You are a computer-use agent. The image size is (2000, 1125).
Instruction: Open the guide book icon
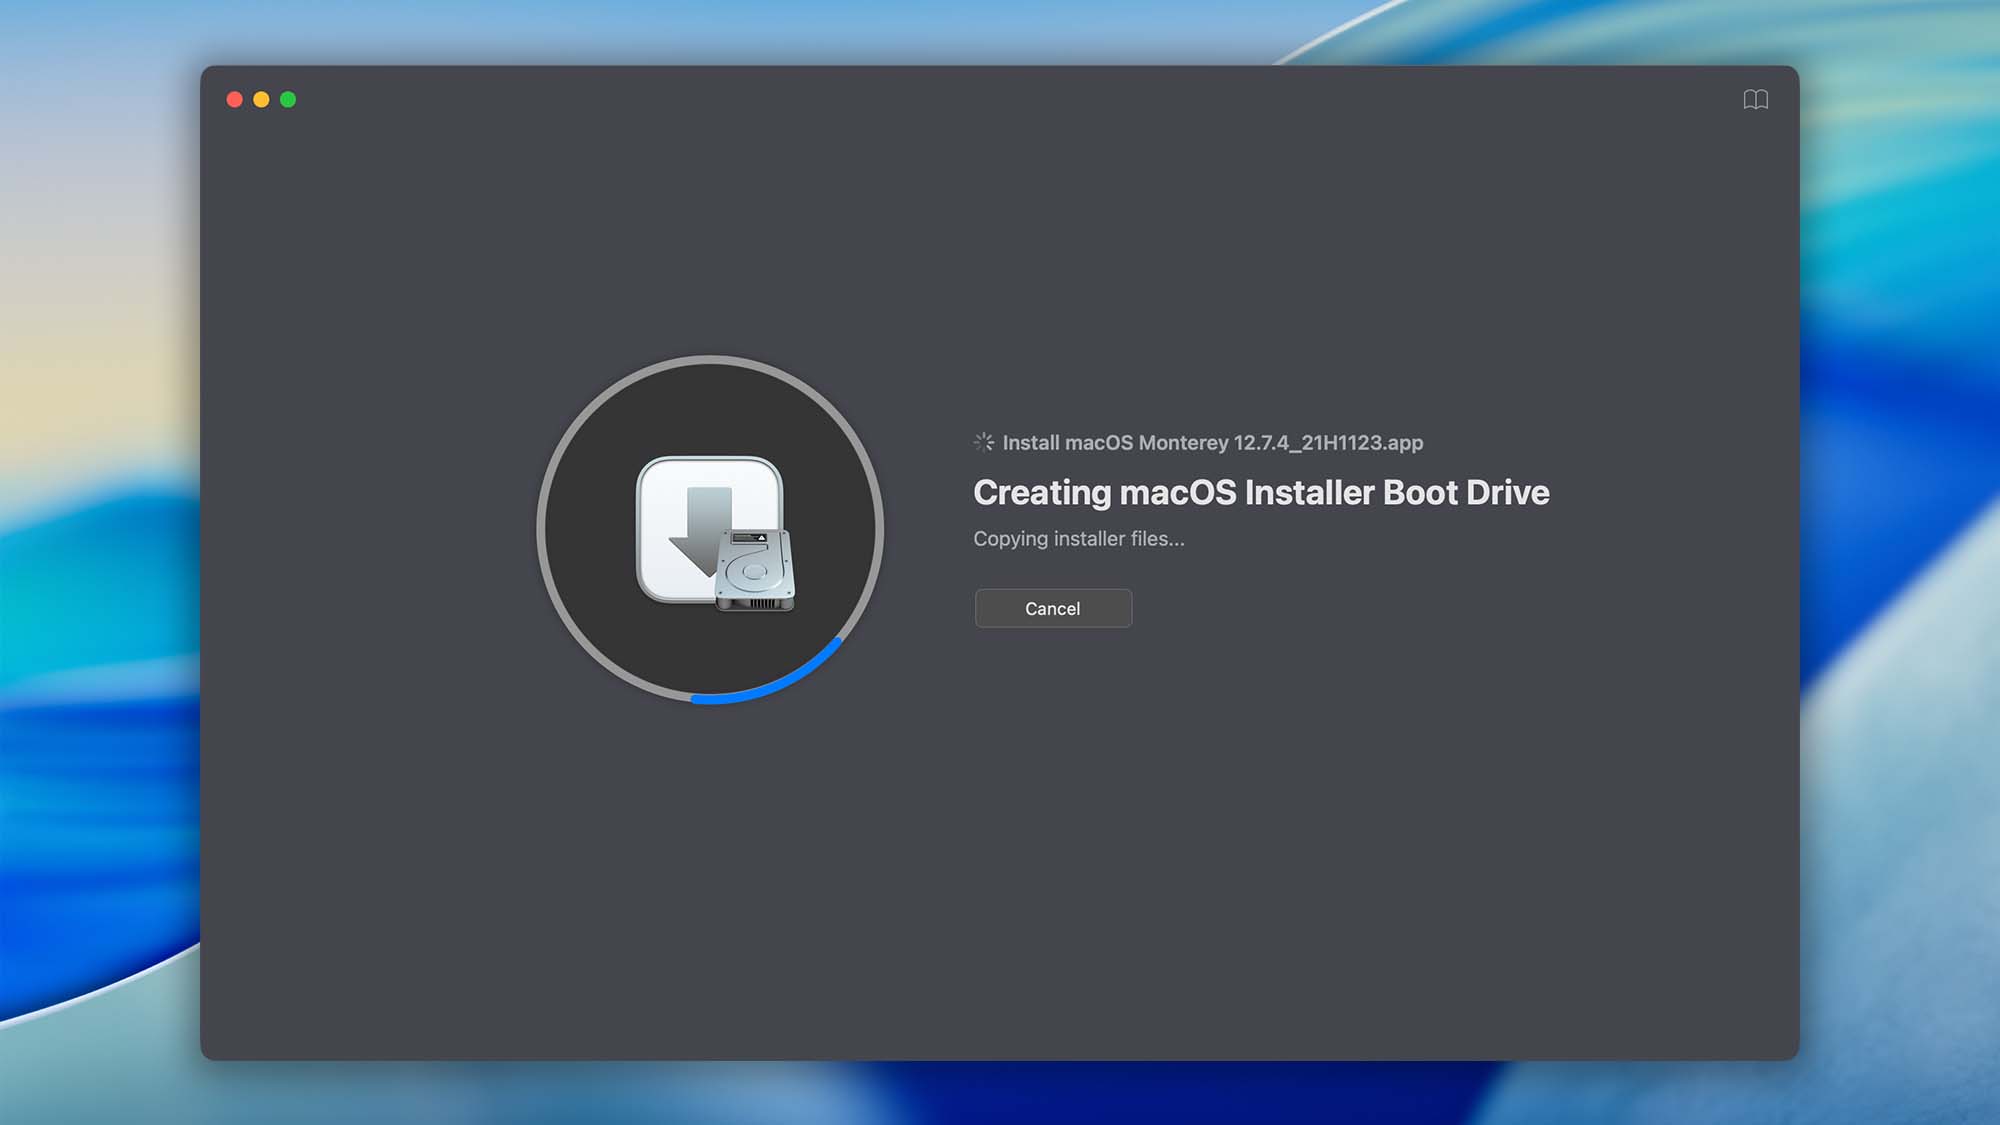(1755, 99)
